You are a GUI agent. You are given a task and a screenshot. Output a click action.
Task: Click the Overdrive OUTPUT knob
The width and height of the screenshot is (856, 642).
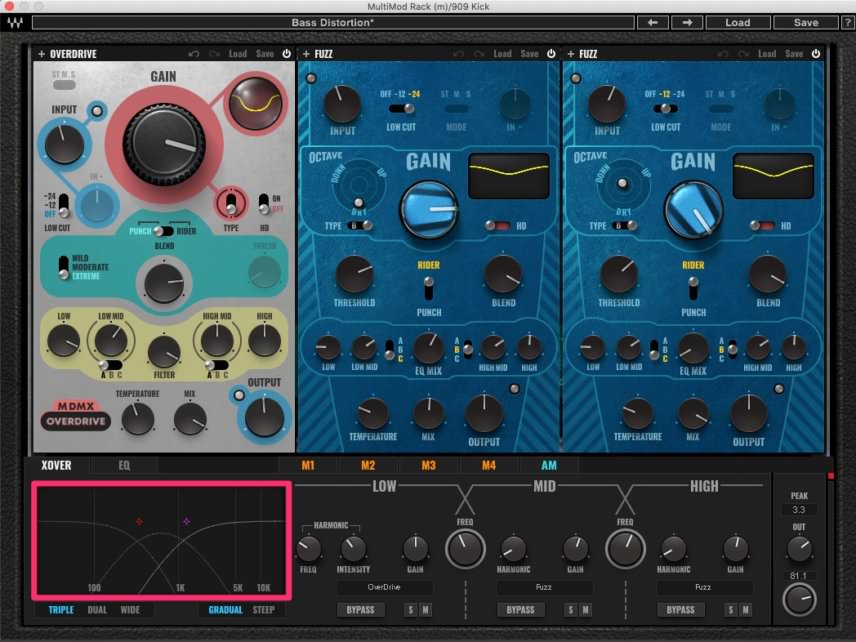pyautogui.click(x=264, y=417)
